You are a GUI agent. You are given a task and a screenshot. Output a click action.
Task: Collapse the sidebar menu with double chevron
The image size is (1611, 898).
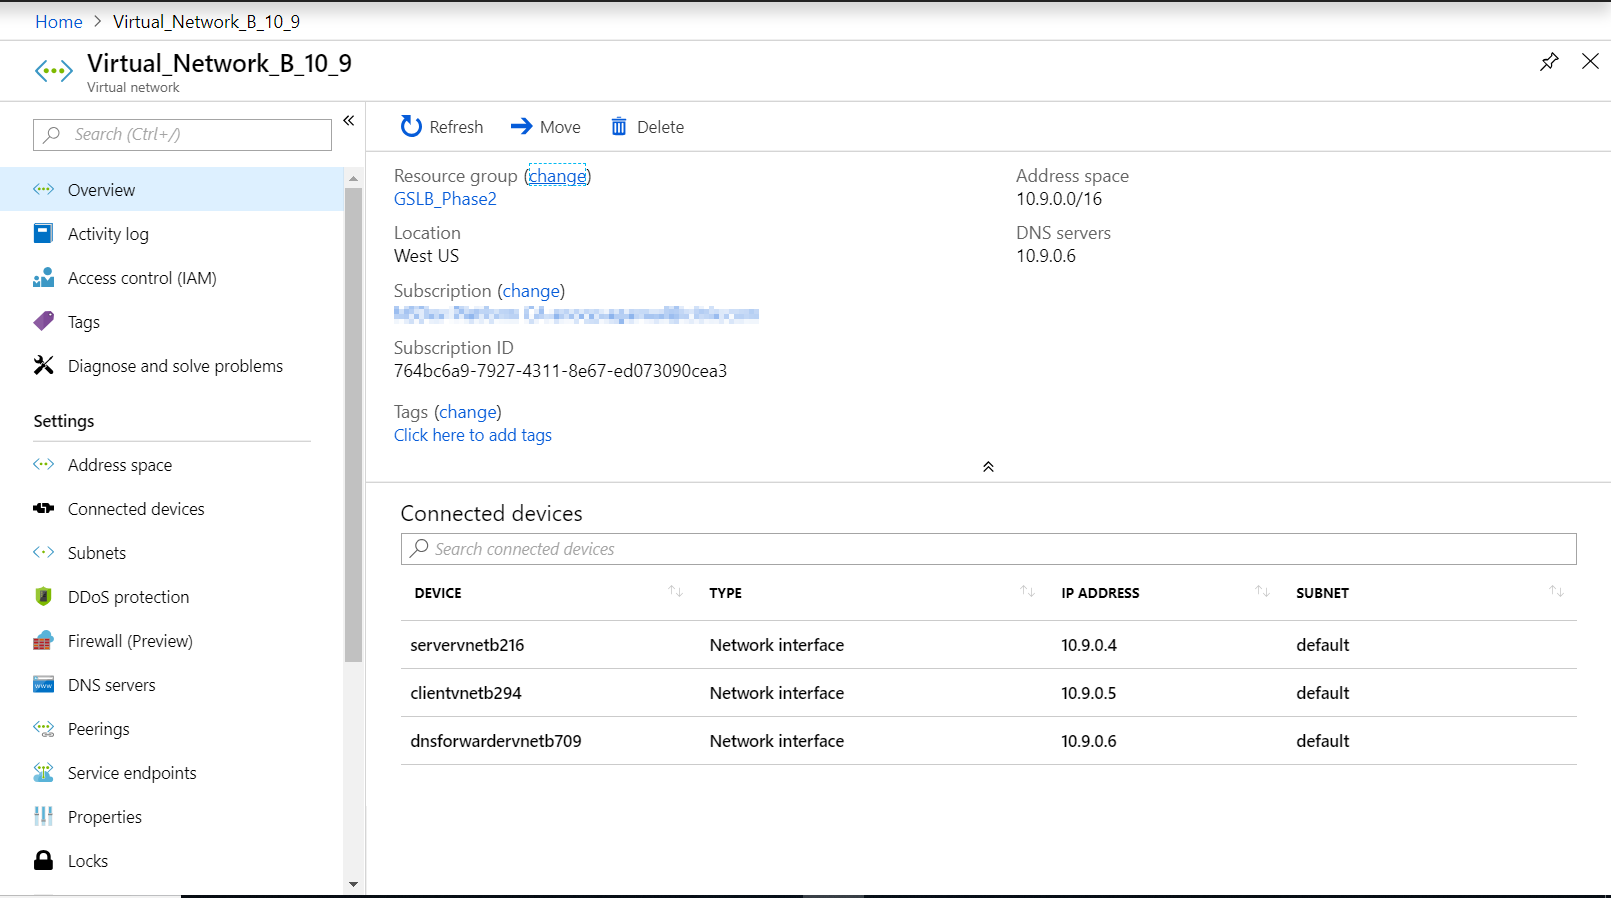point(349,121)
